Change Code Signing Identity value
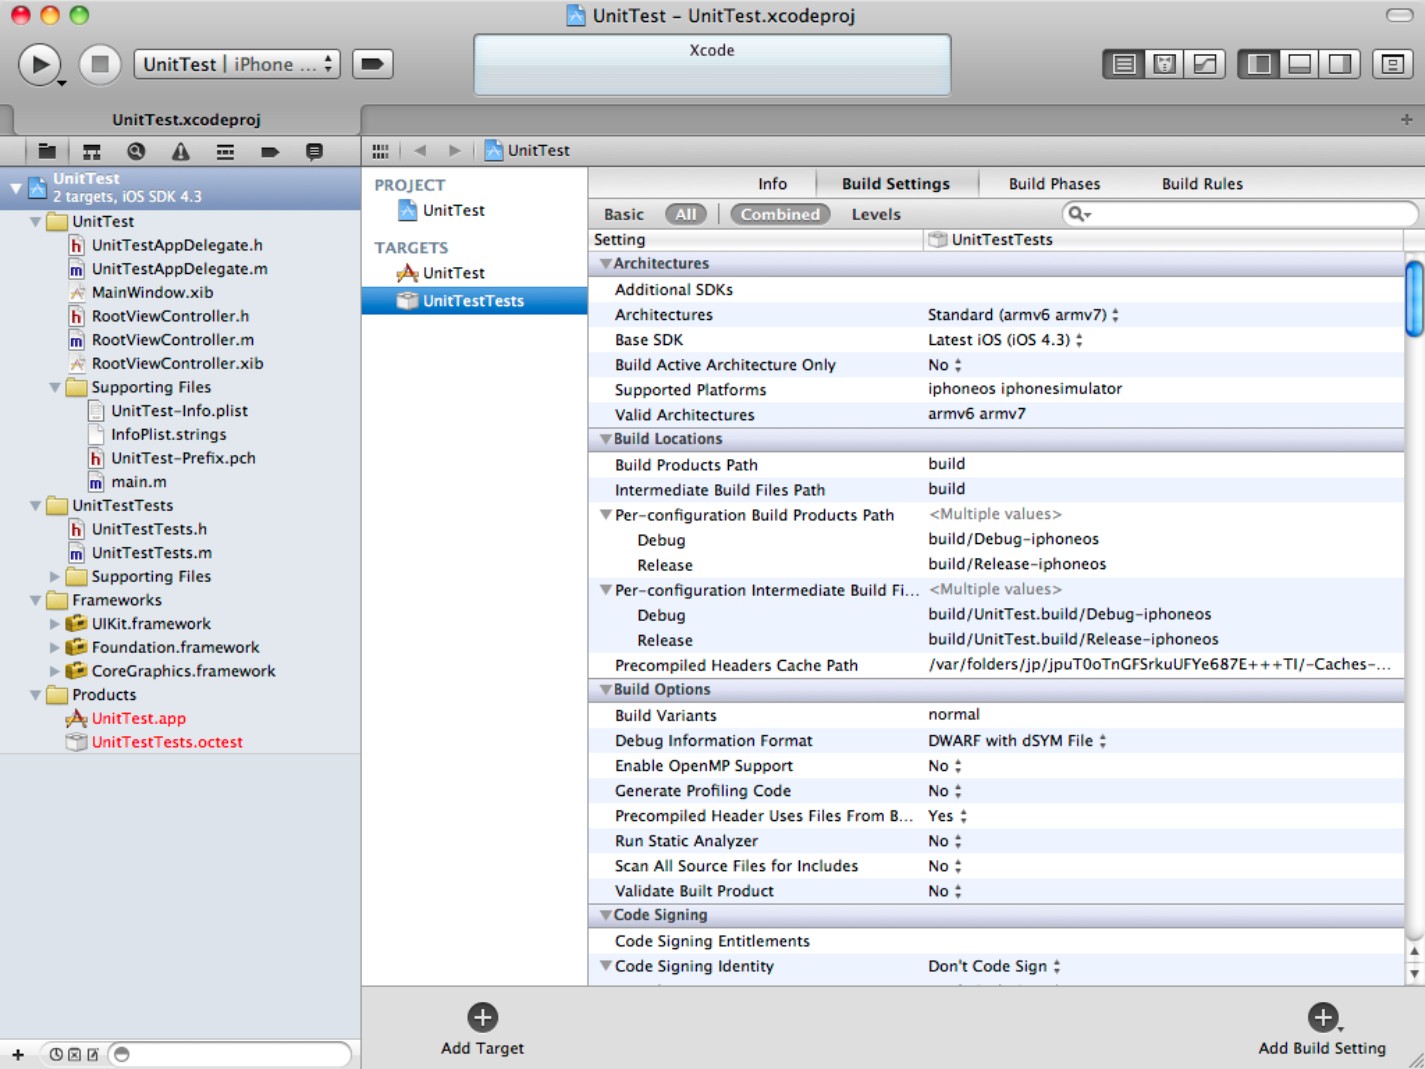The image size is (1425, 1069). [994, 966]
